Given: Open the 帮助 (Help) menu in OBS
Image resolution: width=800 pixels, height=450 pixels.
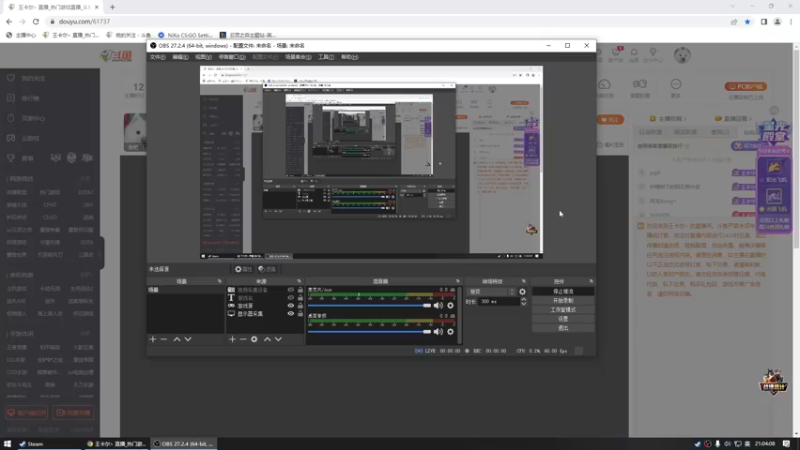Looking at the screenshot, I should tap(349, 57).
